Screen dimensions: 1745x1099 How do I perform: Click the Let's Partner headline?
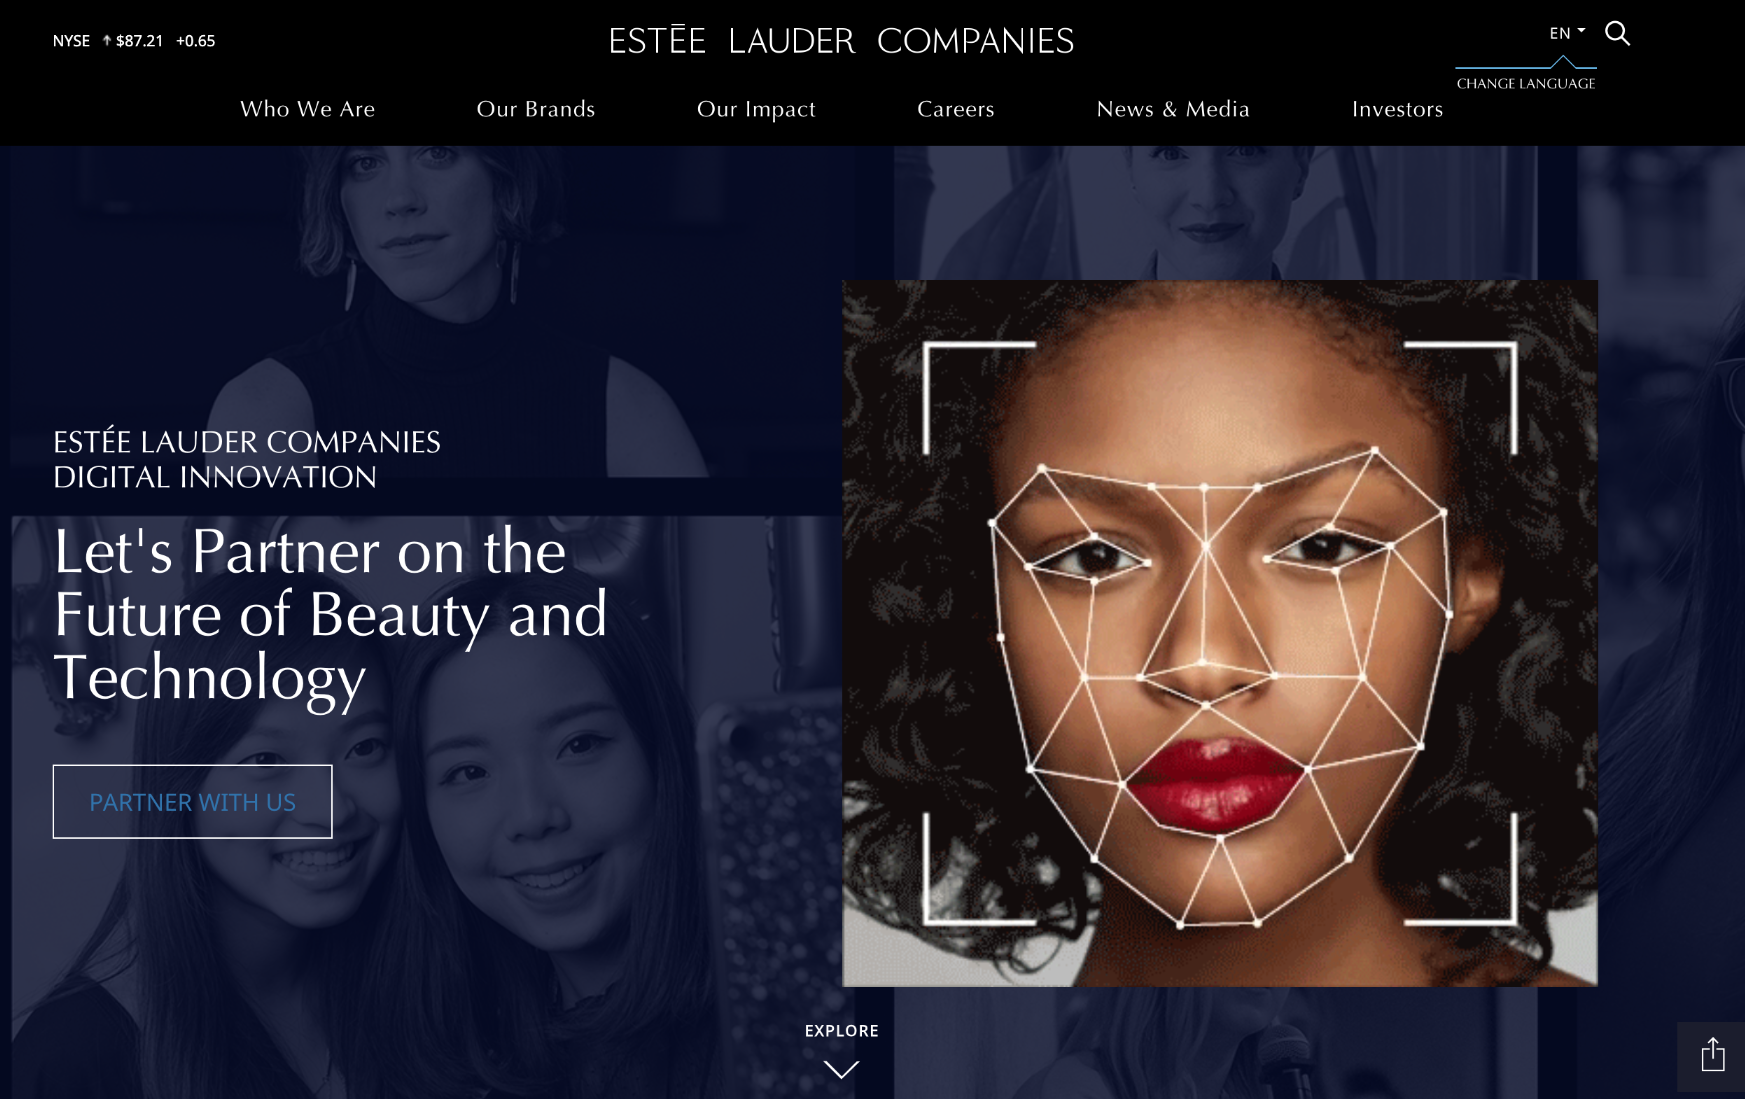coord(330,616)
